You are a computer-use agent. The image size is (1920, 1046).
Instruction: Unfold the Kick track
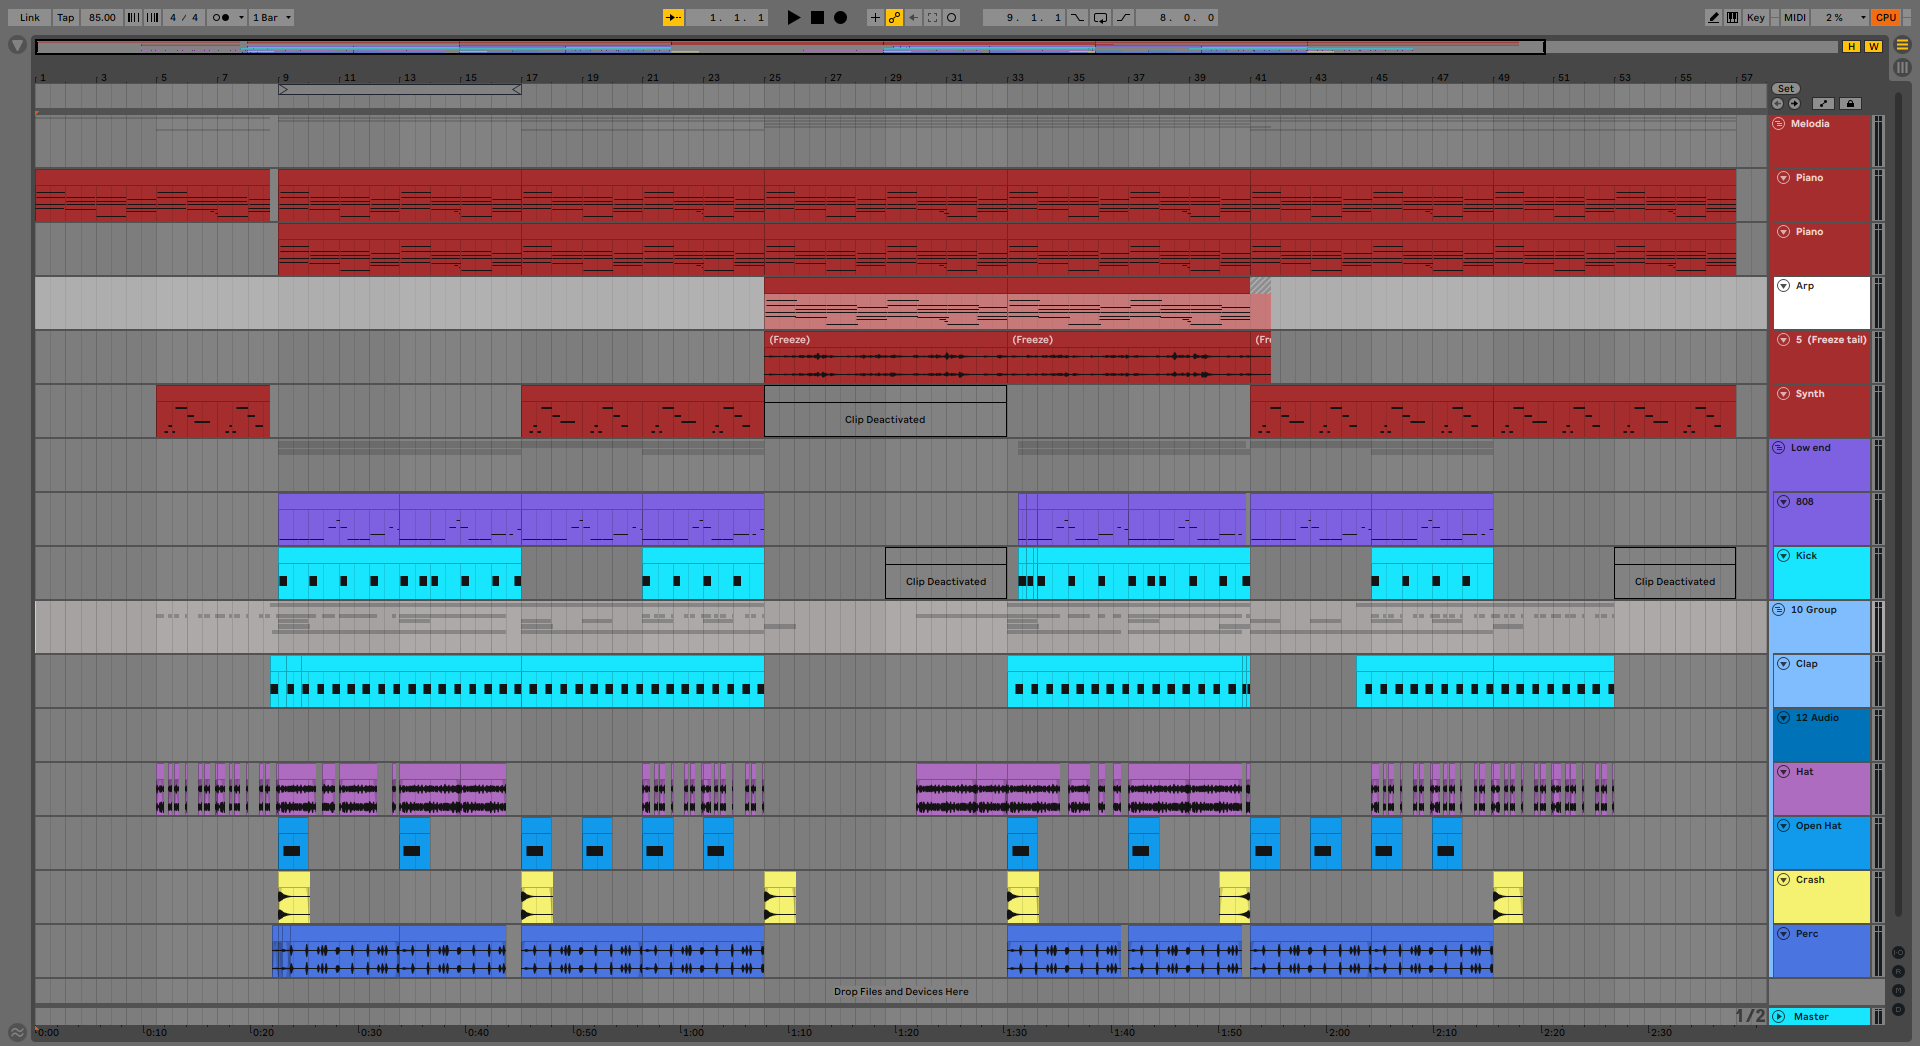coord(1783,556)
